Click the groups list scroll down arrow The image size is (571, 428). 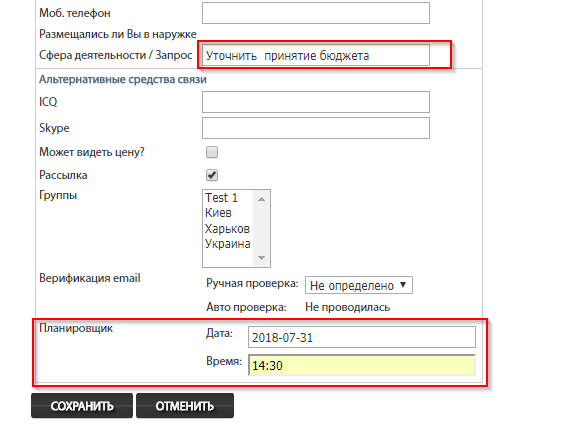261,258
